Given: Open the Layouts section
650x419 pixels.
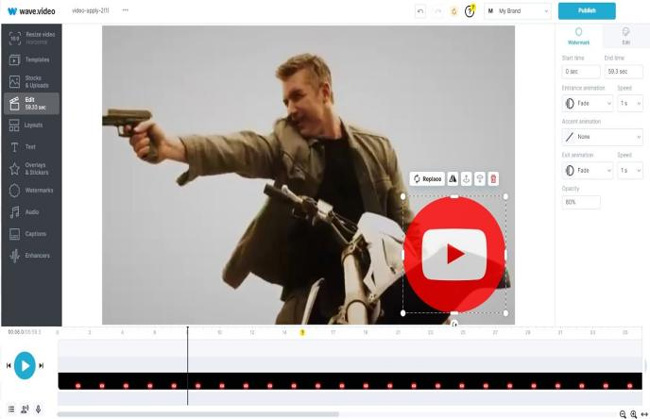Looking at the screenshot, I should pyautogui.click(x=32, y=125).
